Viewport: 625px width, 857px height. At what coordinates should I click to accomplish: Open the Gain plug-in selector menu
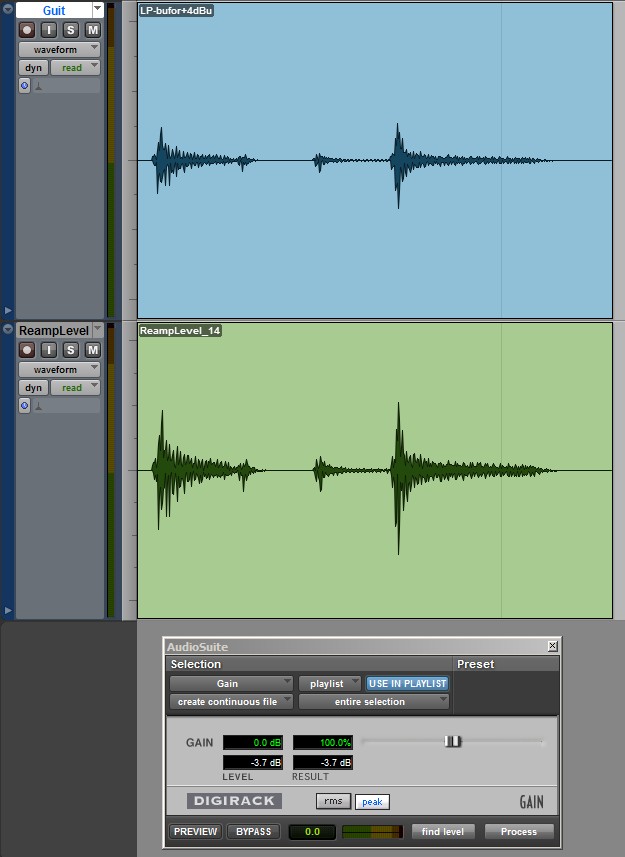tap(231, 684)
